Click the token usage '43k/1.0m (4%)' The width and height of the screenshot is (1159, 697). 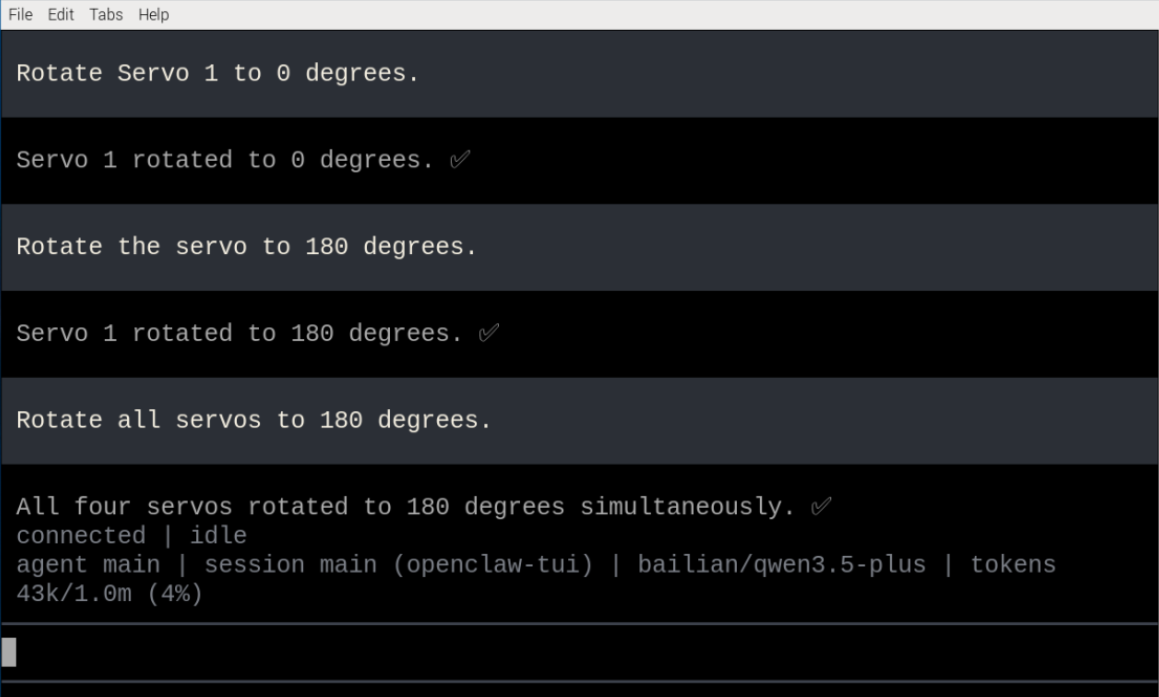(x=109, y=594)
